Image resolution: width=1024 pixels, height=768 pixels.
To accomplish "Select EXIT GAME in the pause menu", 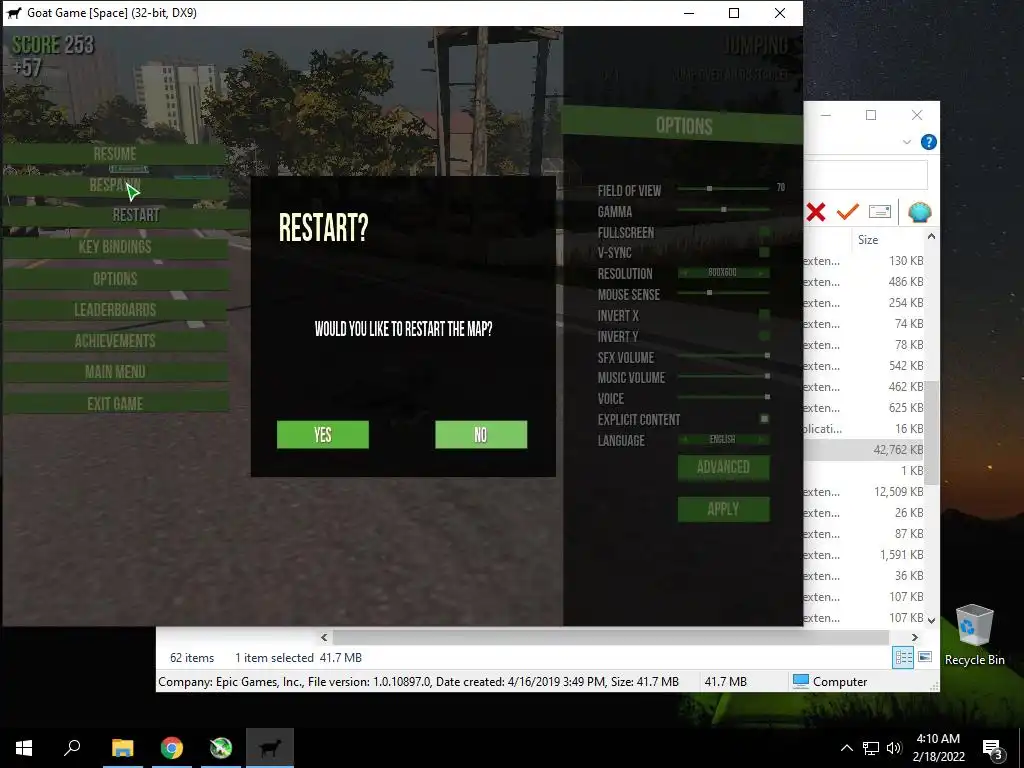I will (115, 404).
